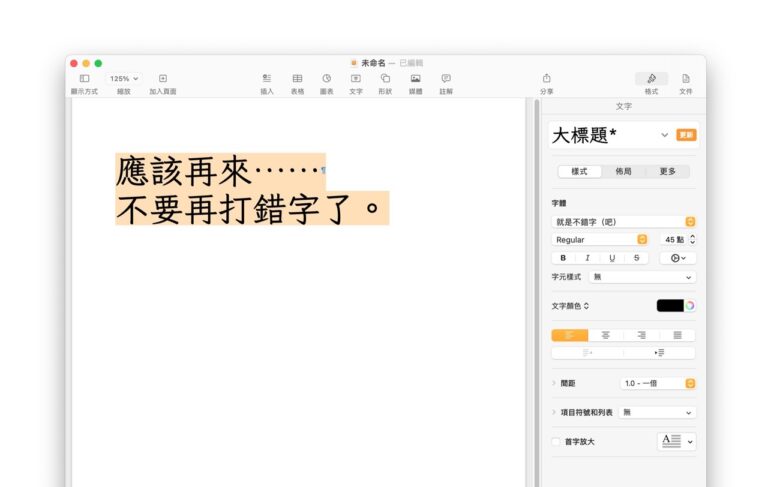
Task: Click the font size stepper arrows
Action: coord(692,240)
